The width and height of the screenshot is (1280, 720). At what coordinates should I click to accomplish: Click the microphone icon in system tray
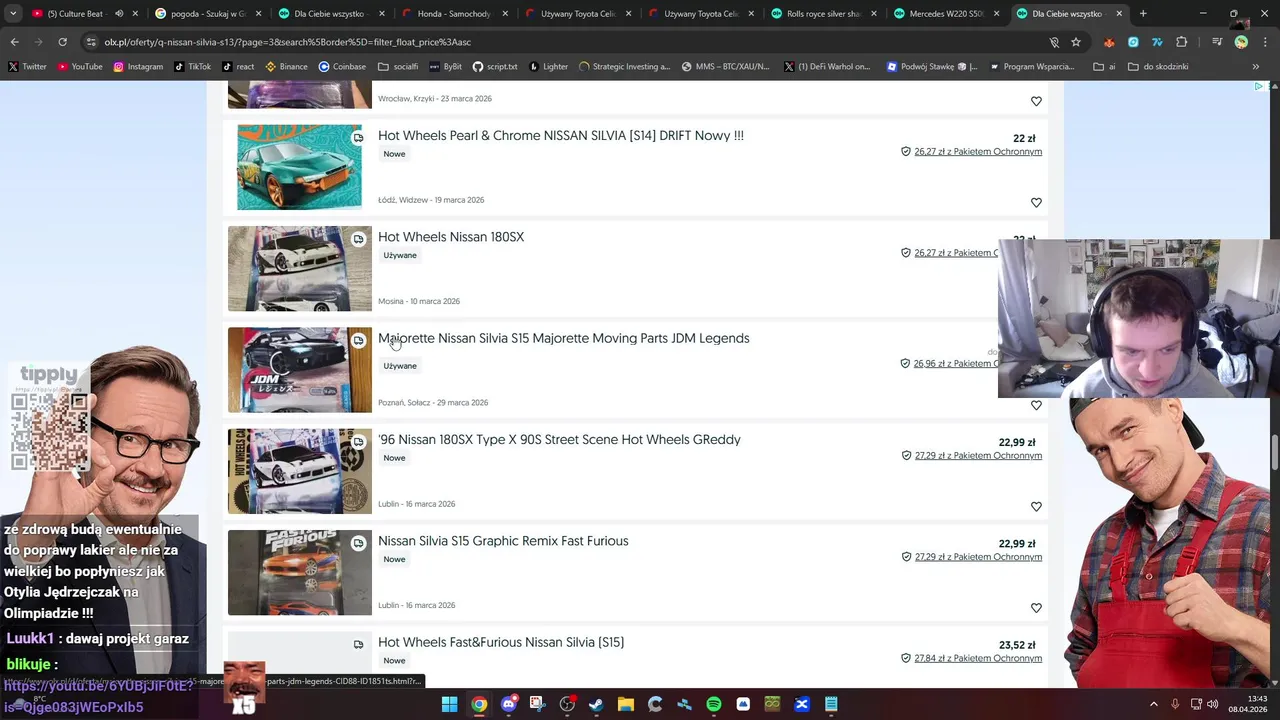(x=1175, y=704)
